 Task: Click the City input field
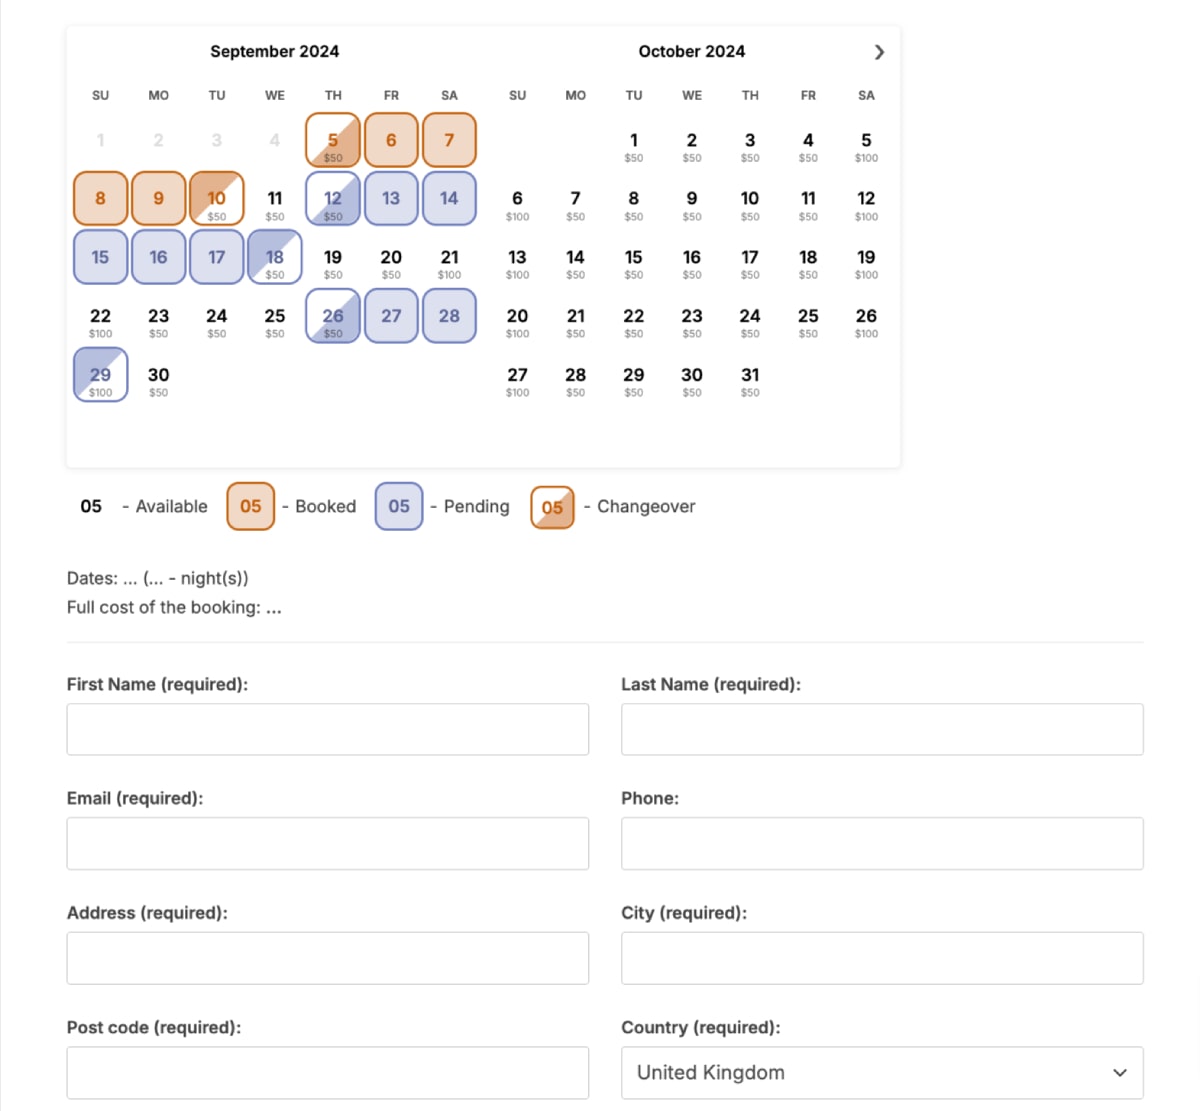click(x=882, y=958)
